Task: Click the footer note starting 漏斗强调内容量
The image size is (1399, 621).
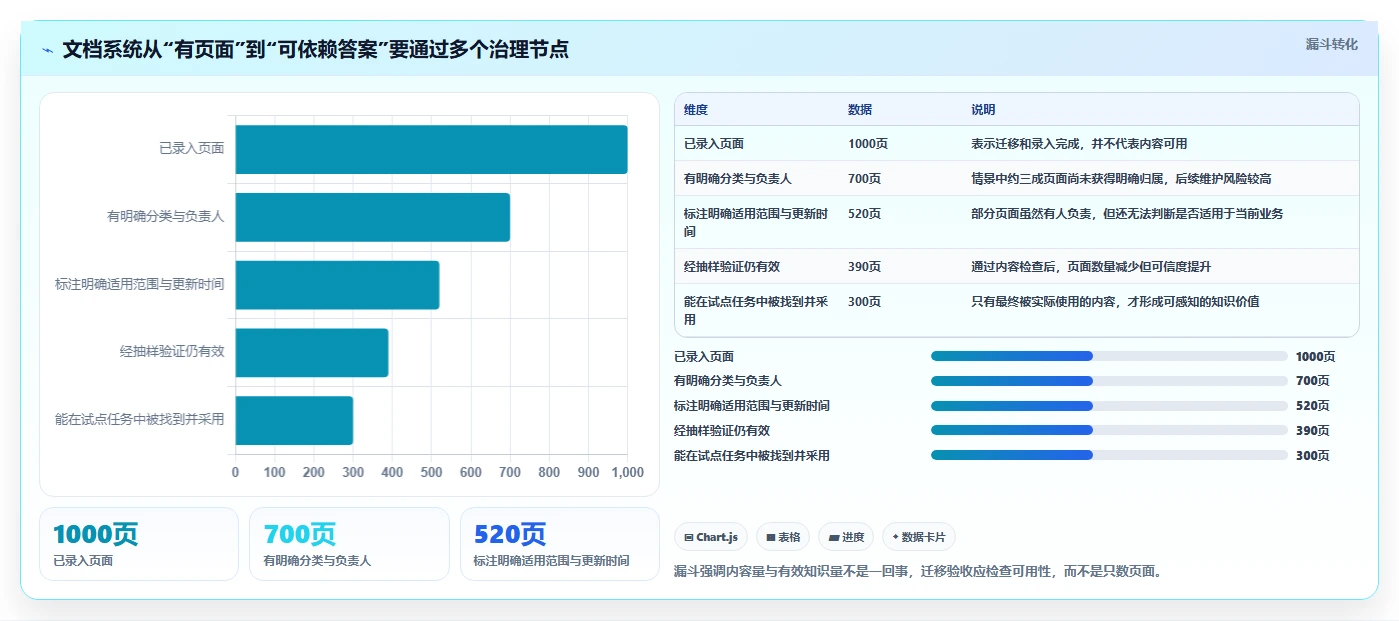Action: [918, 573]
